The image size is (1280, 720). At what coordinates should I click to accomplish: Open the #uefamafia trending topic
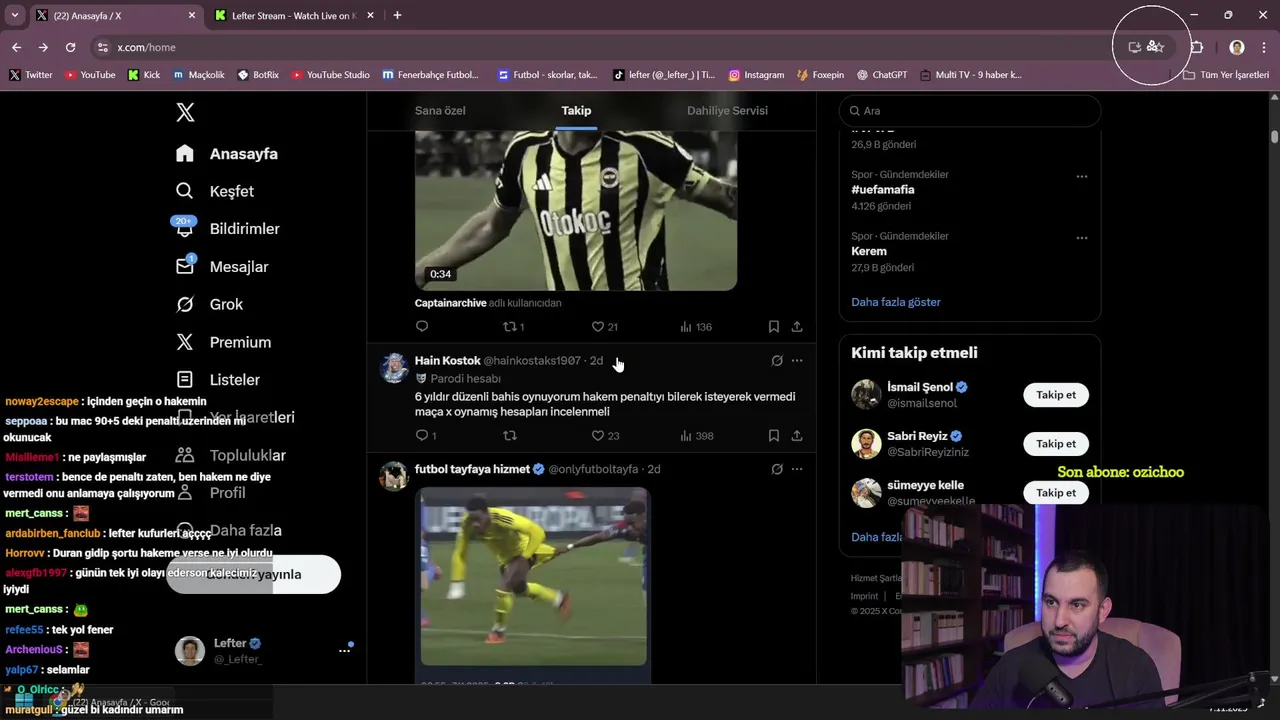882,190
